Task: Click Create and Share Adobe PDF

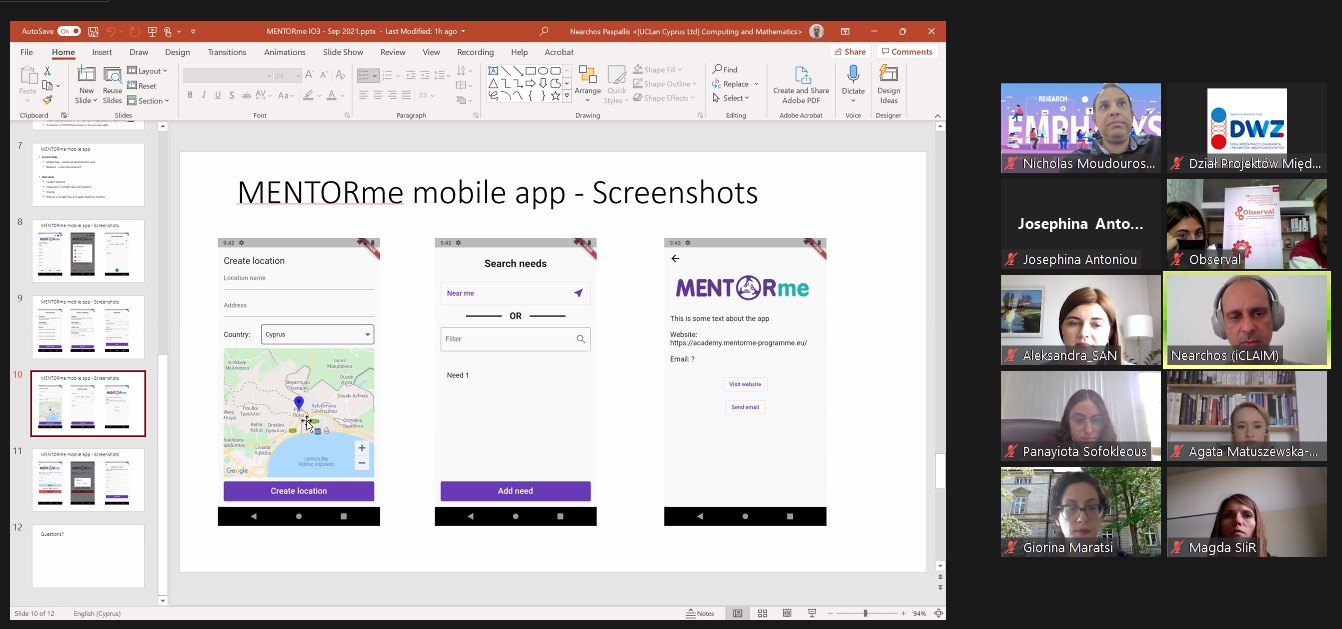Action: tap(801, 84)
